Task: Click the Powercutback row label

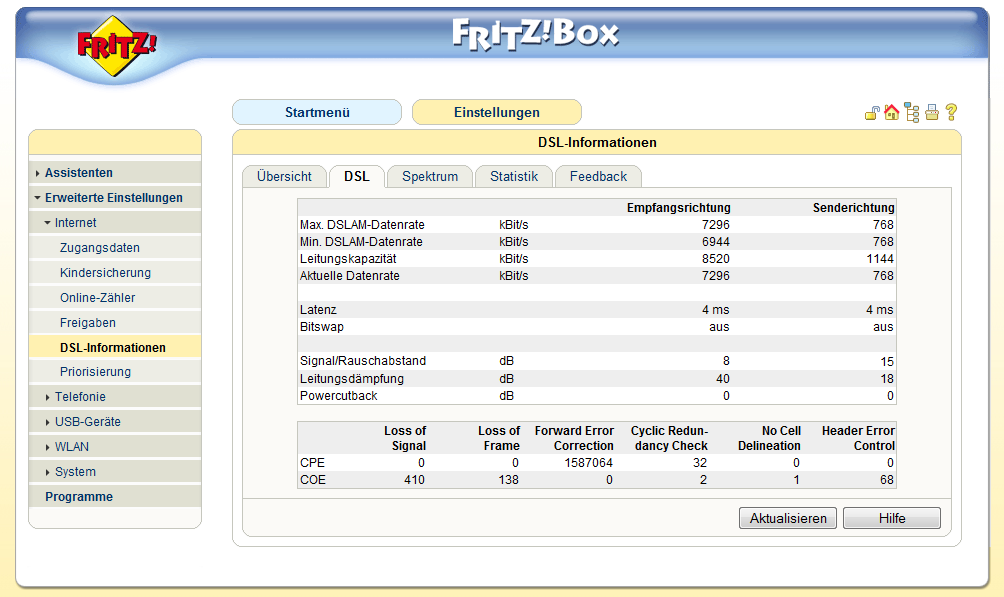Action: 339,396
